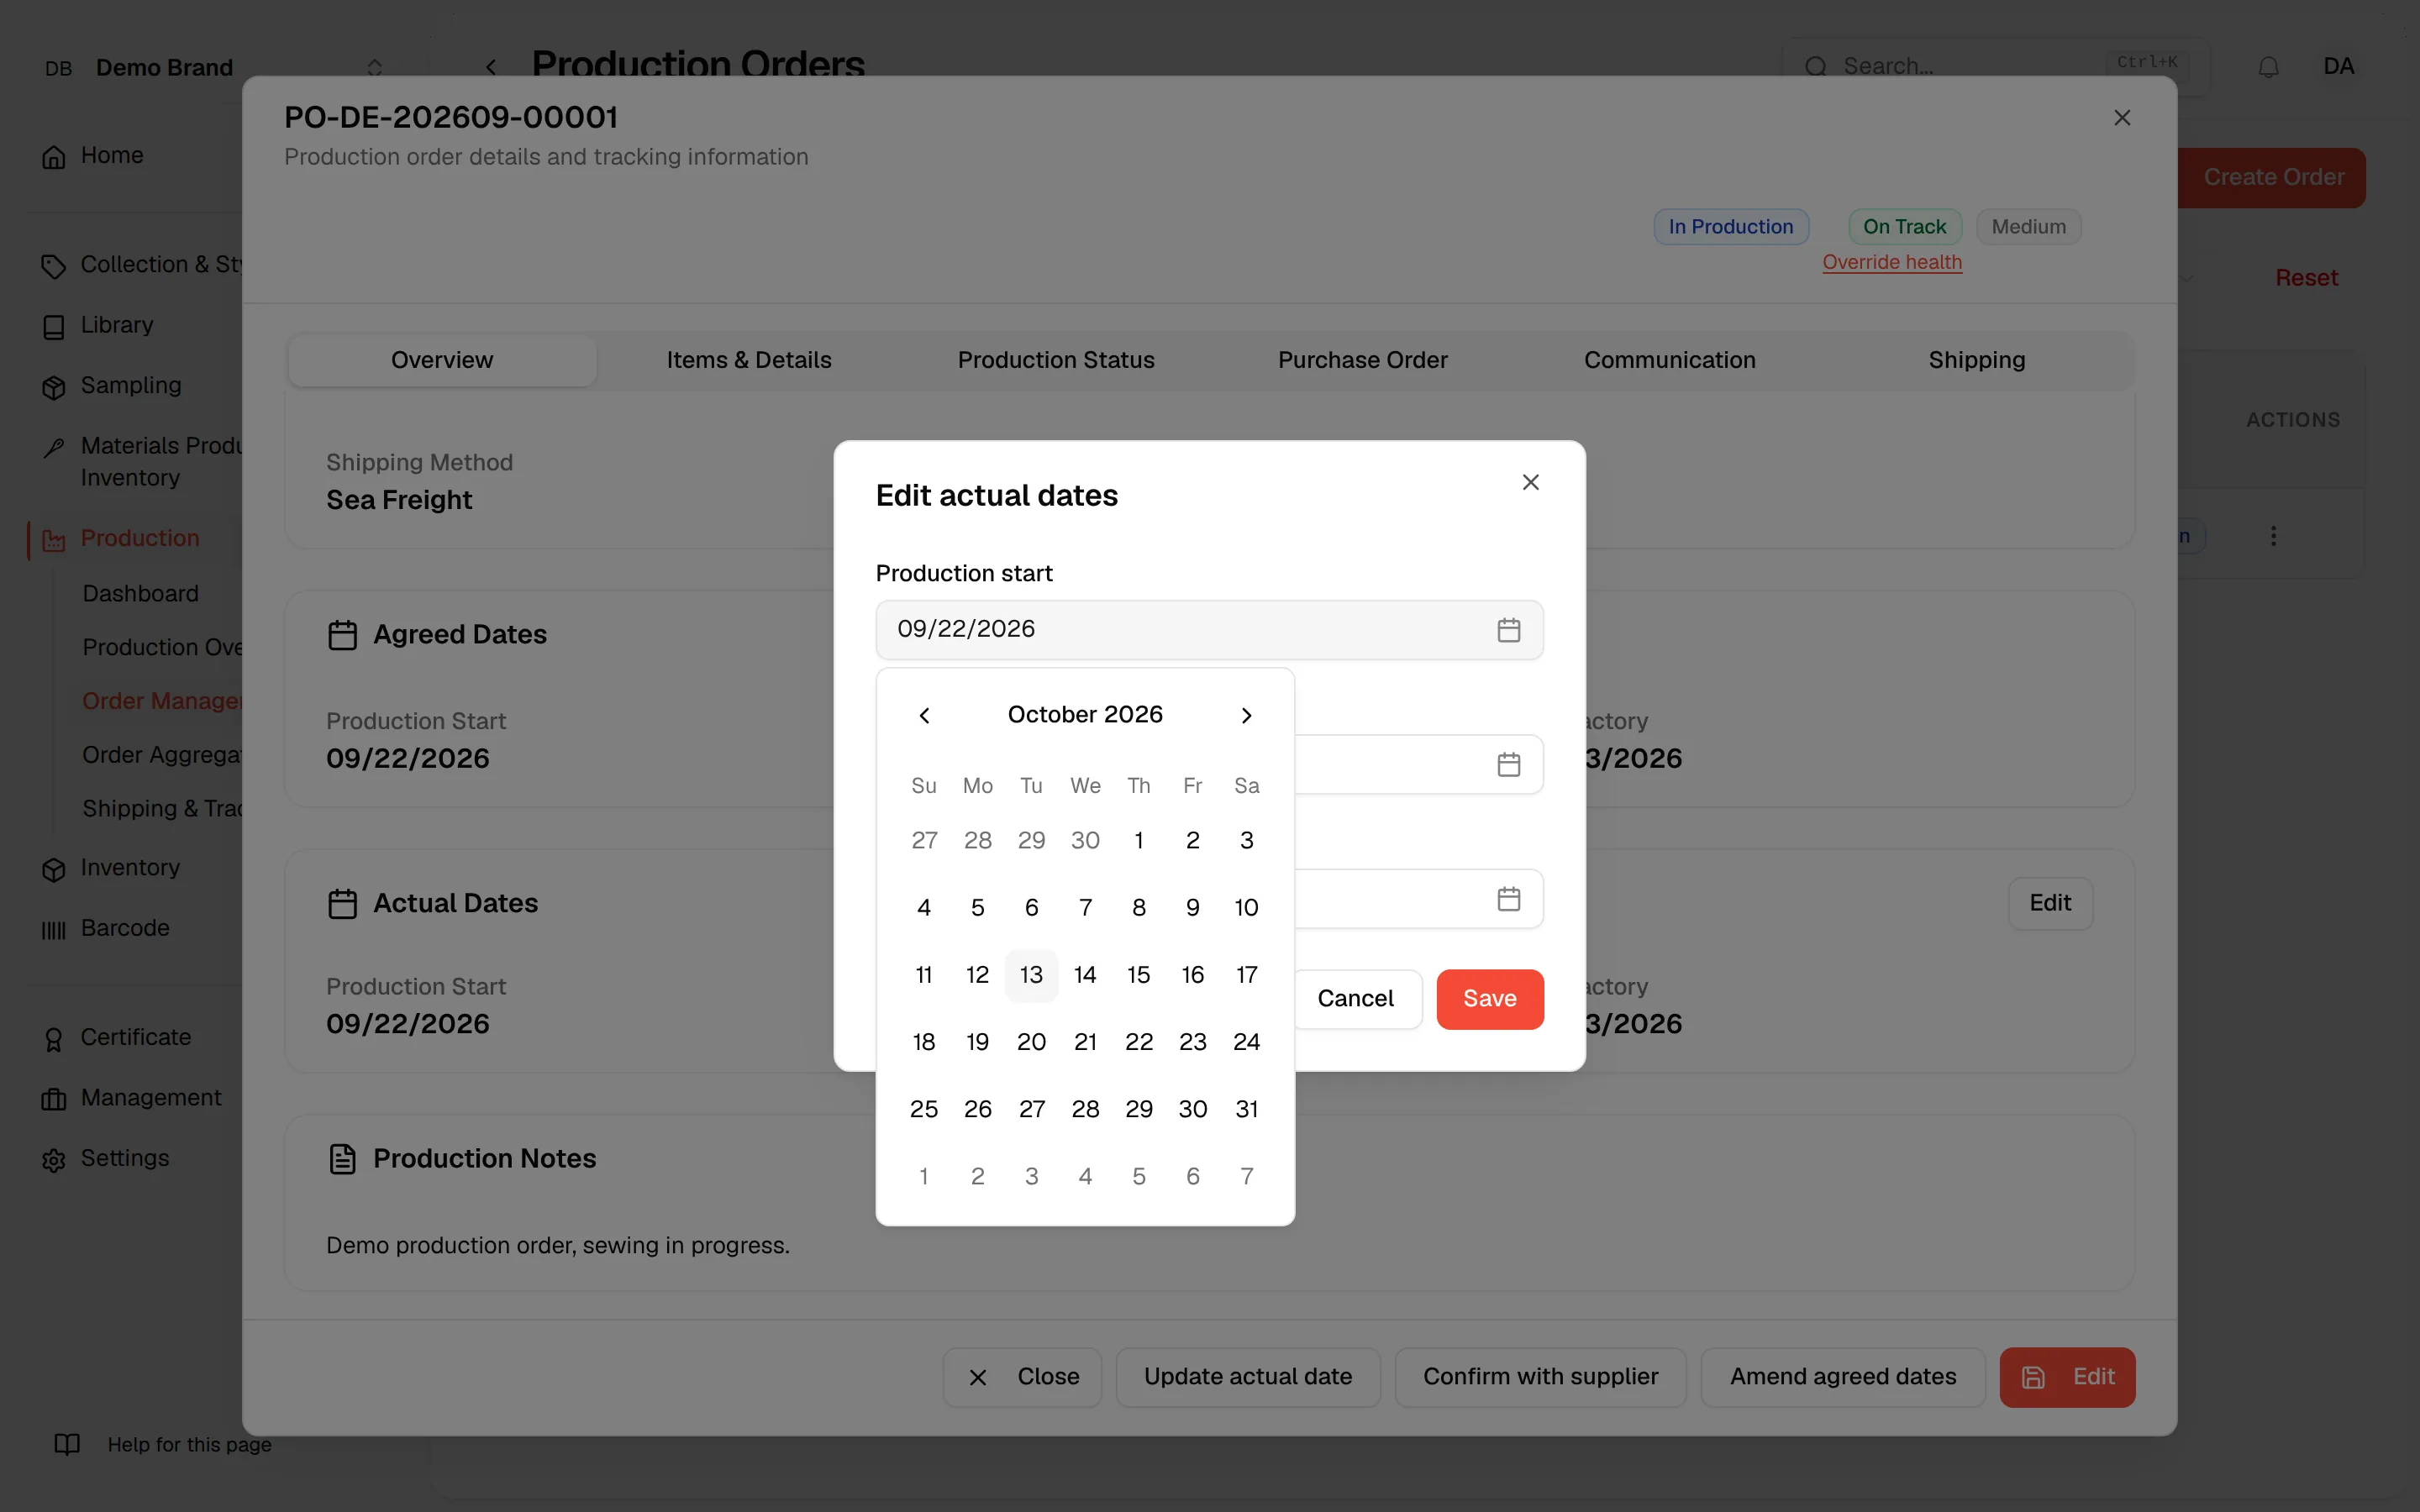Click the Production start date input

1209,629
